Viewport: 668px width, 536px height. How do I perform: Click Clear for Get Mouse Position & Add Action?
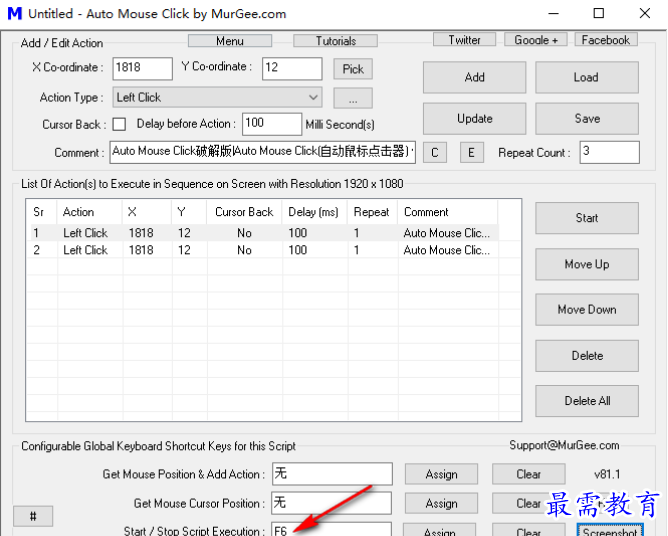[x=529, y=474]
